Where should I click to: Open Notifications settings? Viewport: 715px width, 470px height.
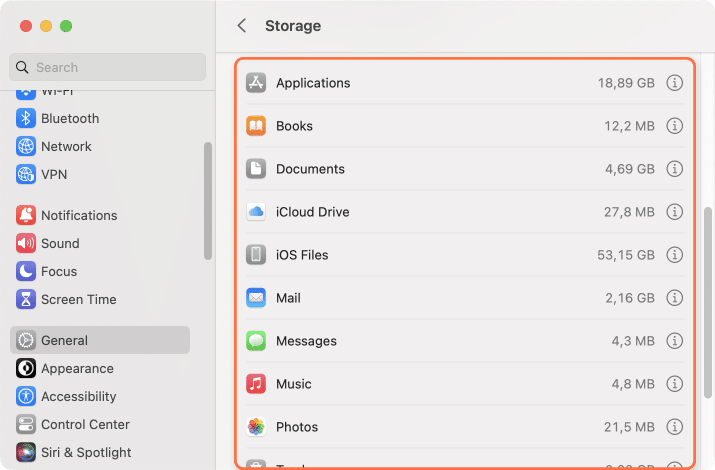[x=100, y=215]
